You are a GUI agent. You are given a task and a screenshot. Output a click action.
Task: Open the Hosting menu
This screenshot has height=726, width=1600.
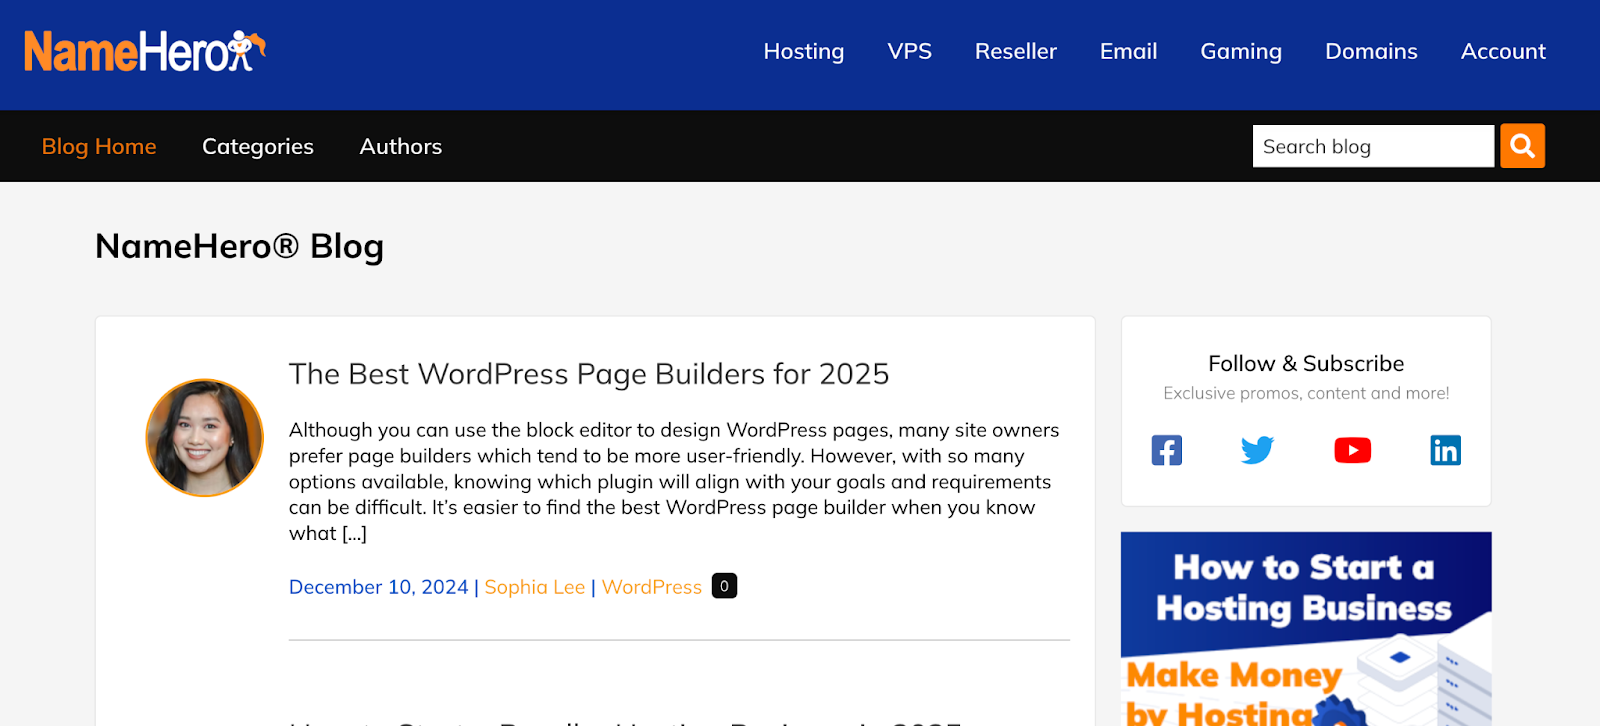(x=803, y=51)
